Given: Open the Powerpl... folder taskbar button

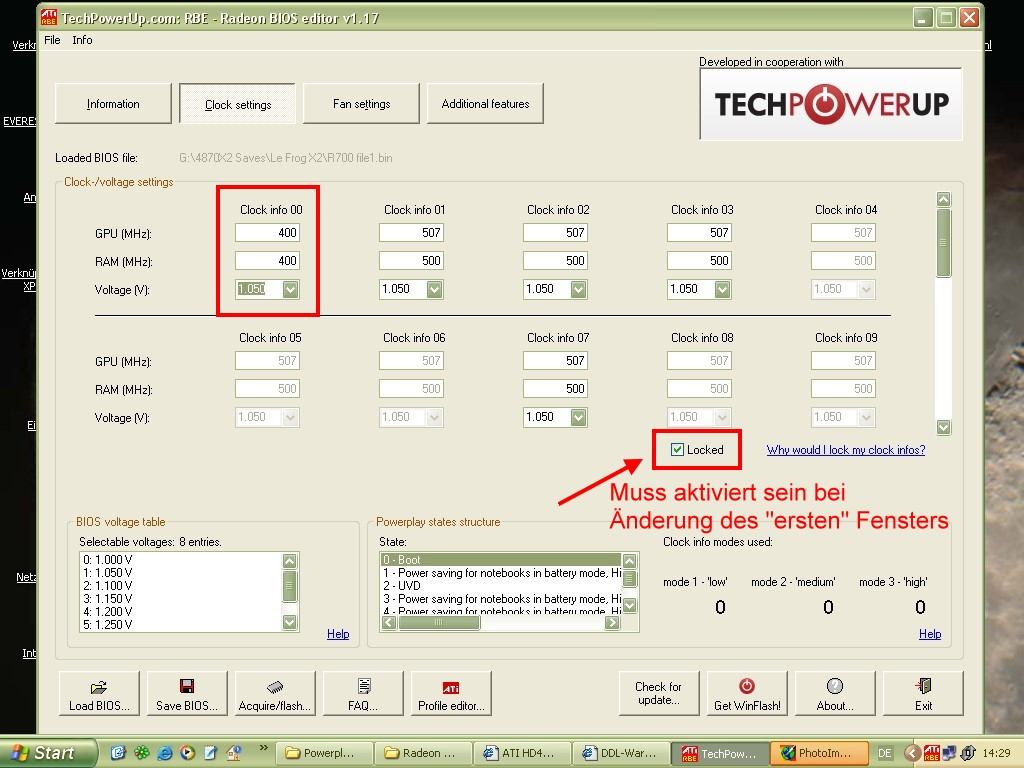Looking at the screenshot, I should point(325,753).
